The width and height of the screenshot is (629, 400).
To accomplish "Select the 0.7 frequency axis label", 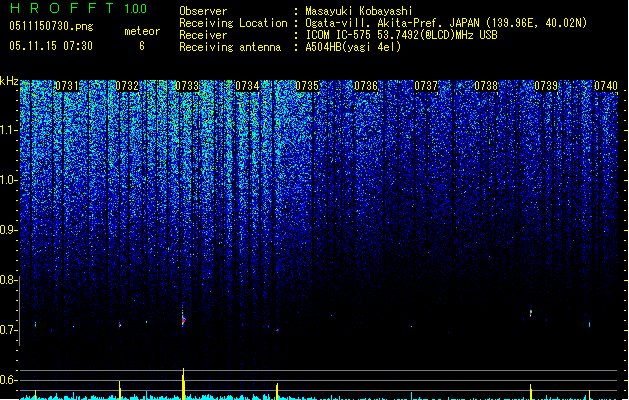I will tap(9, 330).
